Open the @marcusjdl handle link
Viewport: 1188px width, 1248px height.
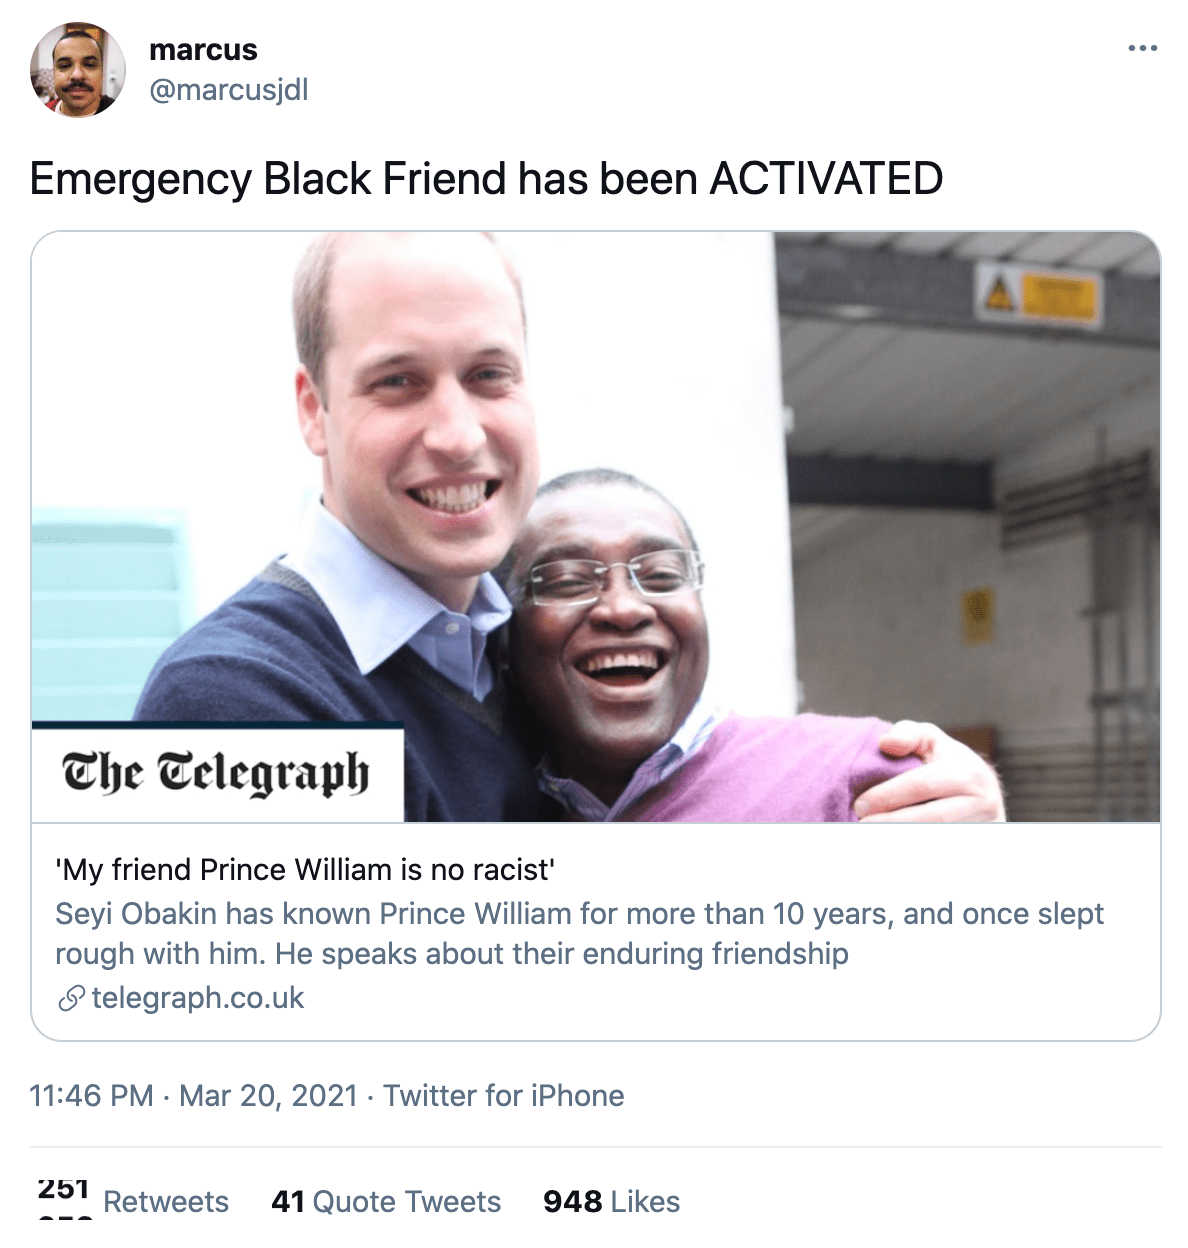coord(228,90)
